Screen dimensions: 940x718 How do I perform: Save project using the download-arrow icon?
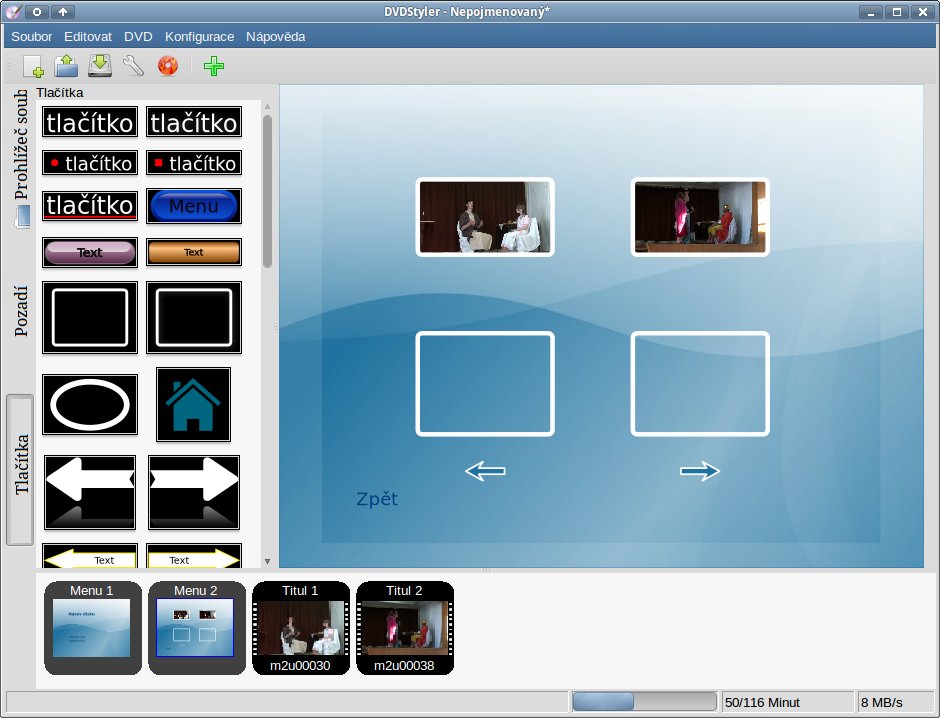(99, 67)
